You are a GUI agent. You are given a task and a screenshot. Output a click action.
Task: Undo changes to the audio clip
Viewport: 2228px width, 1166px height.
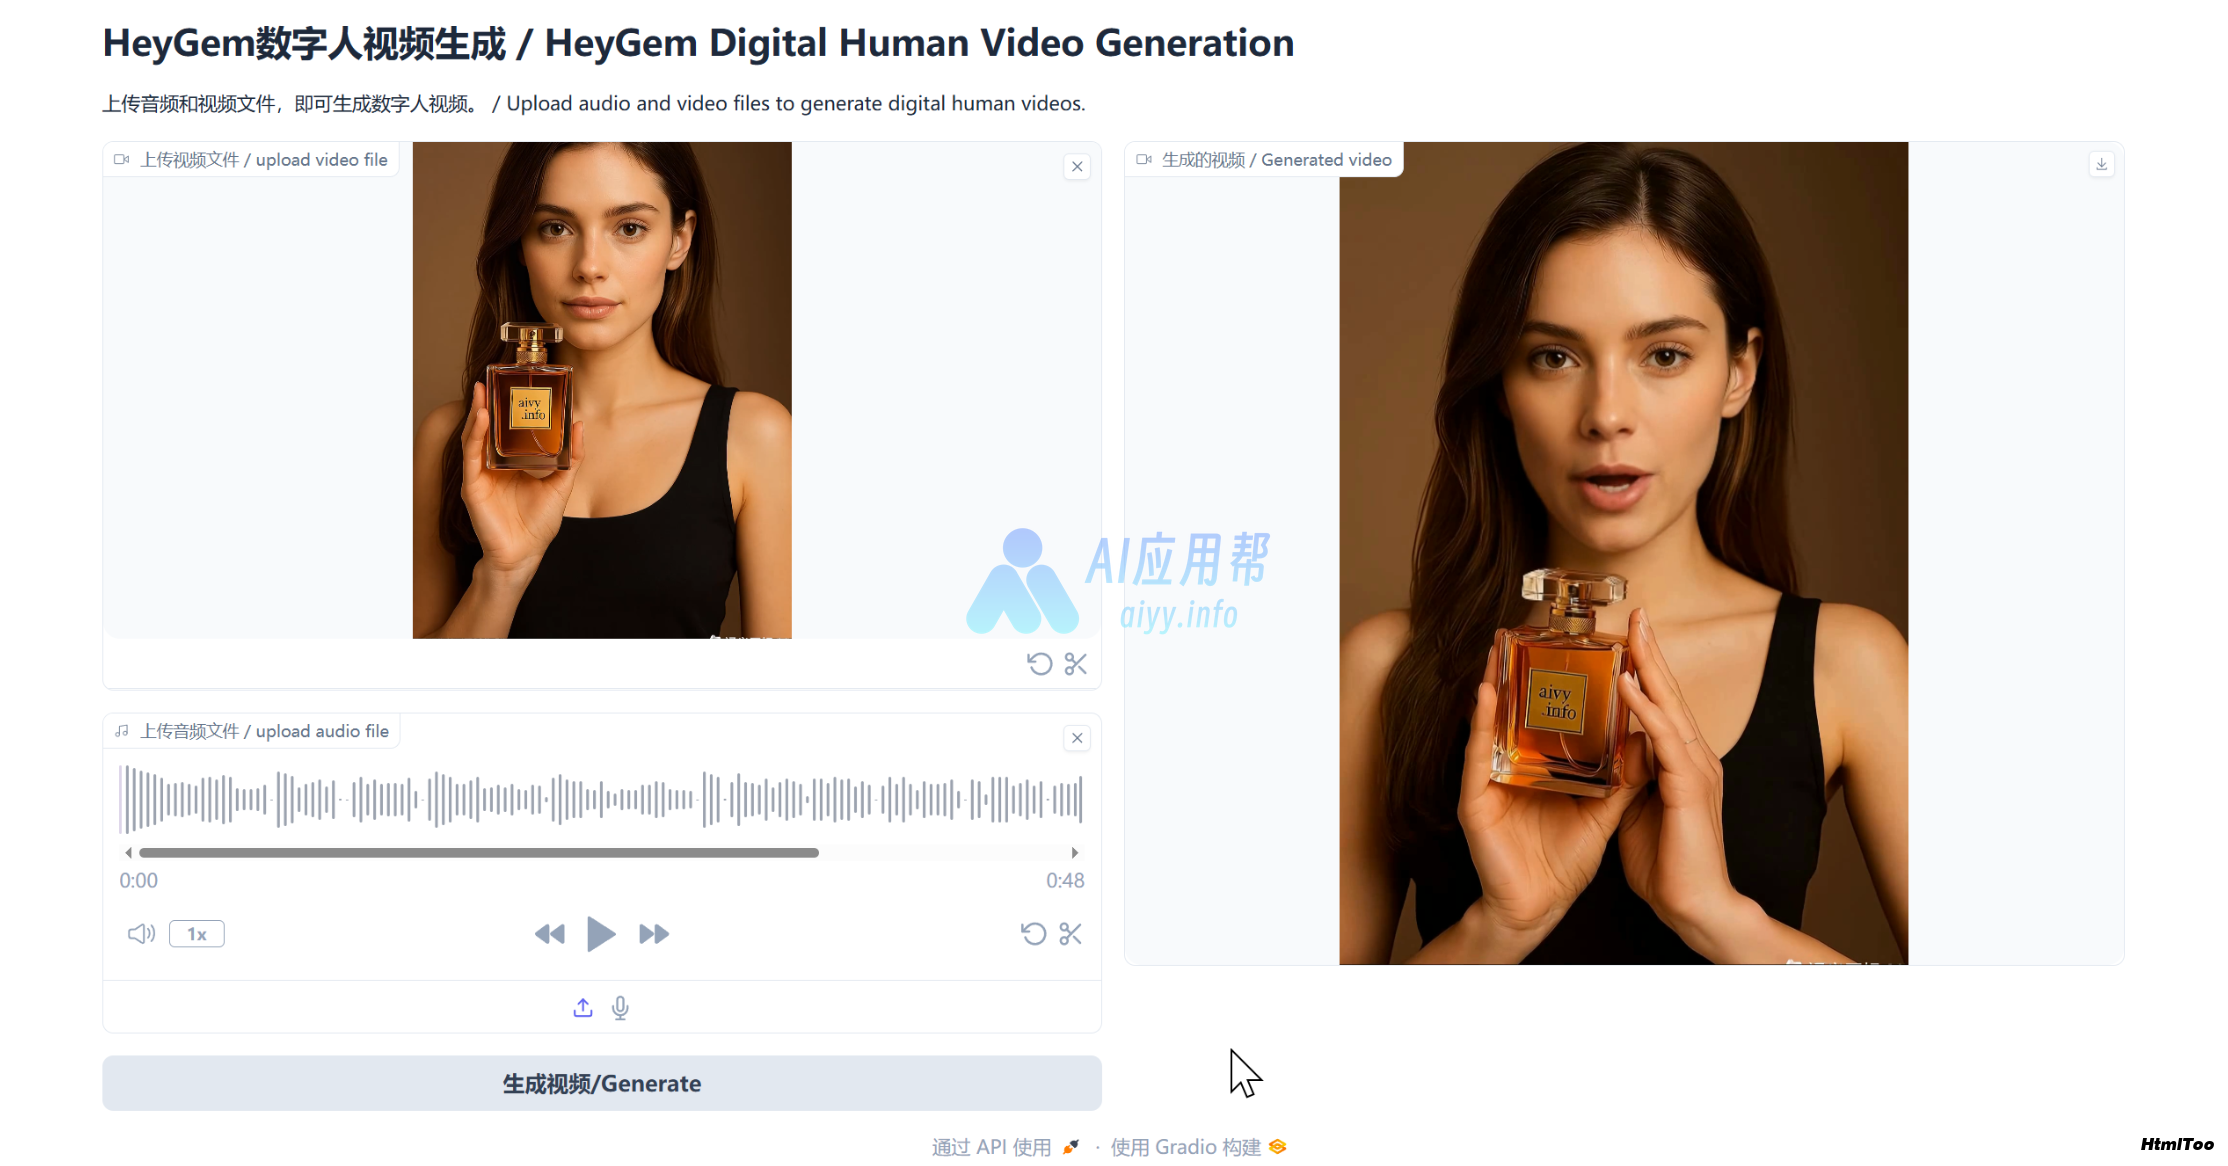[x=1034, y=934]
